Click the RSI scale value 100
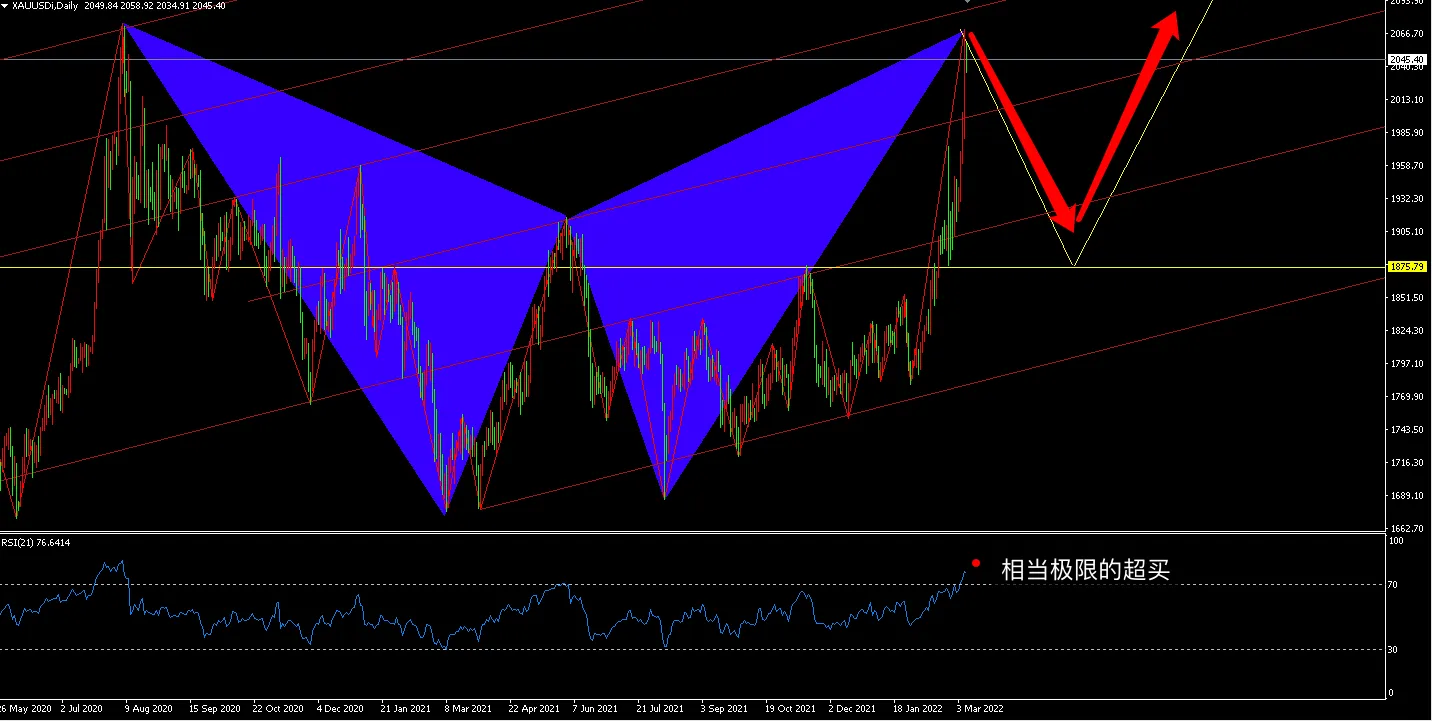This screenshot has height=722, width=1432. click(1397, 541)
